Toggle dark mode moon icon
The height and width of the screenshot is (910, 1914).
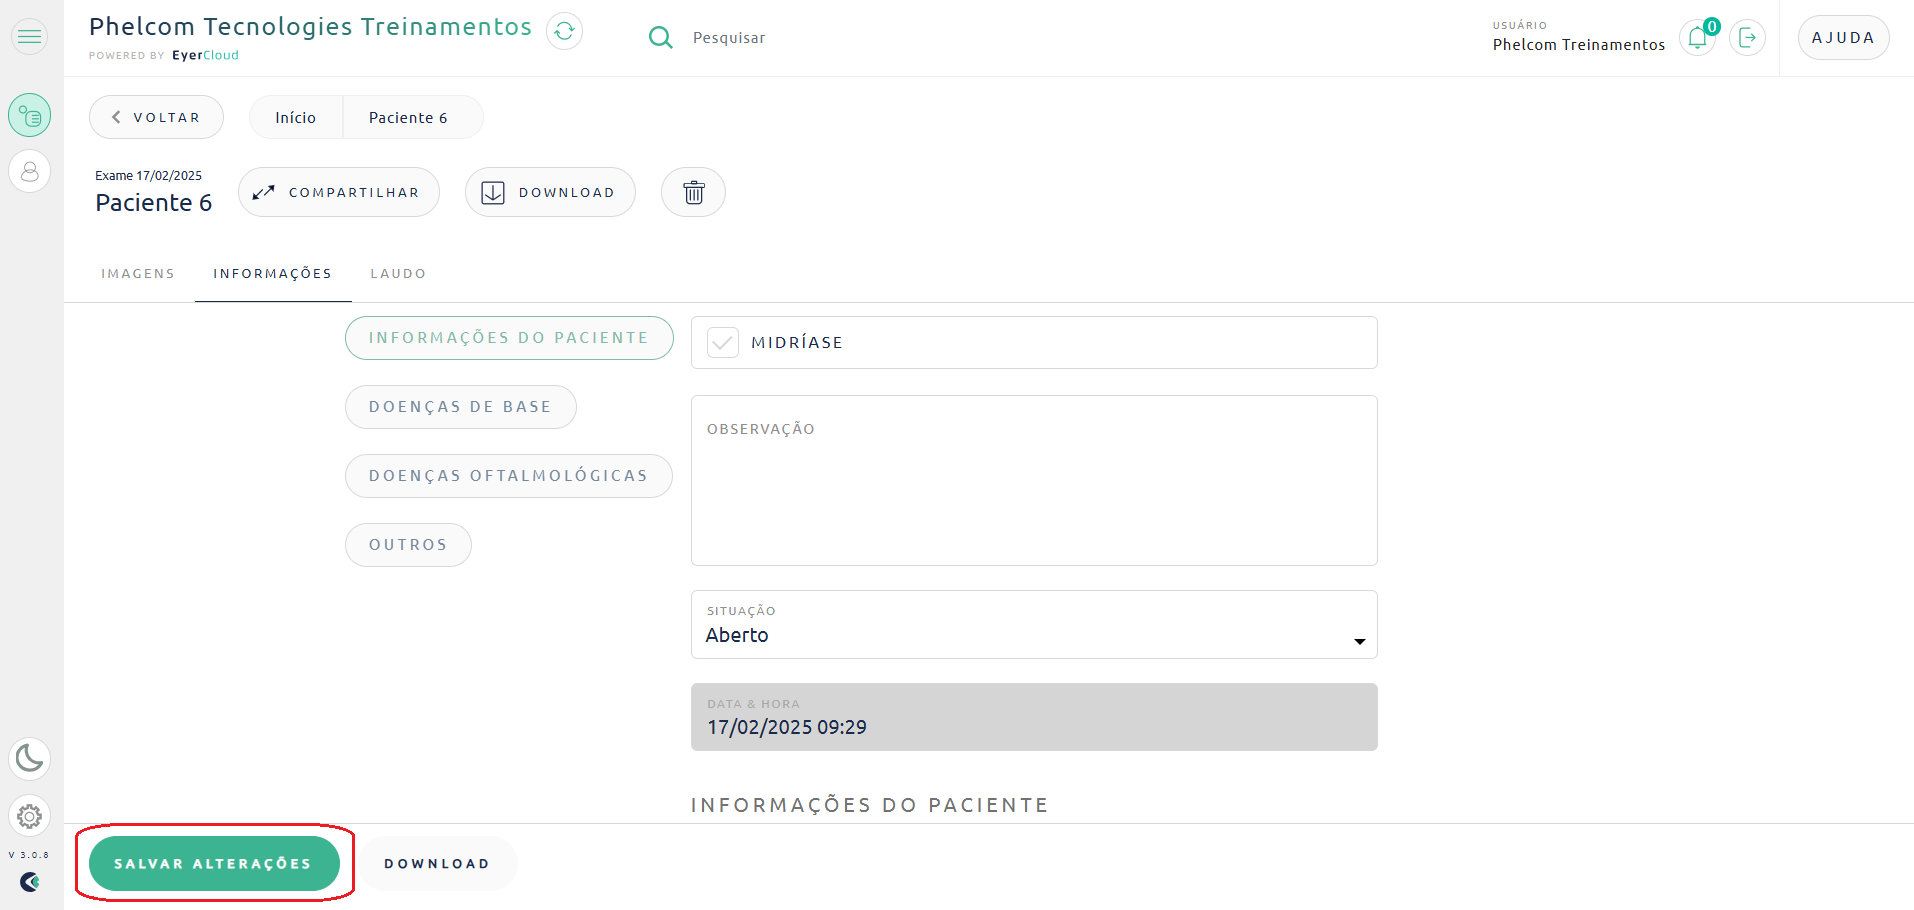tap(30, 759)
